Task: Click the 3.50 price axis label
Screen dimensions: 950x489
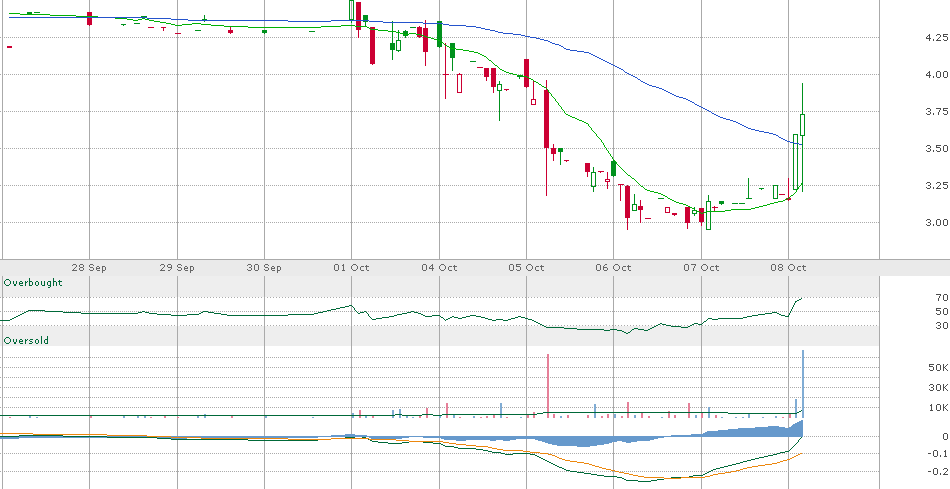Action: tap(937, 148)
